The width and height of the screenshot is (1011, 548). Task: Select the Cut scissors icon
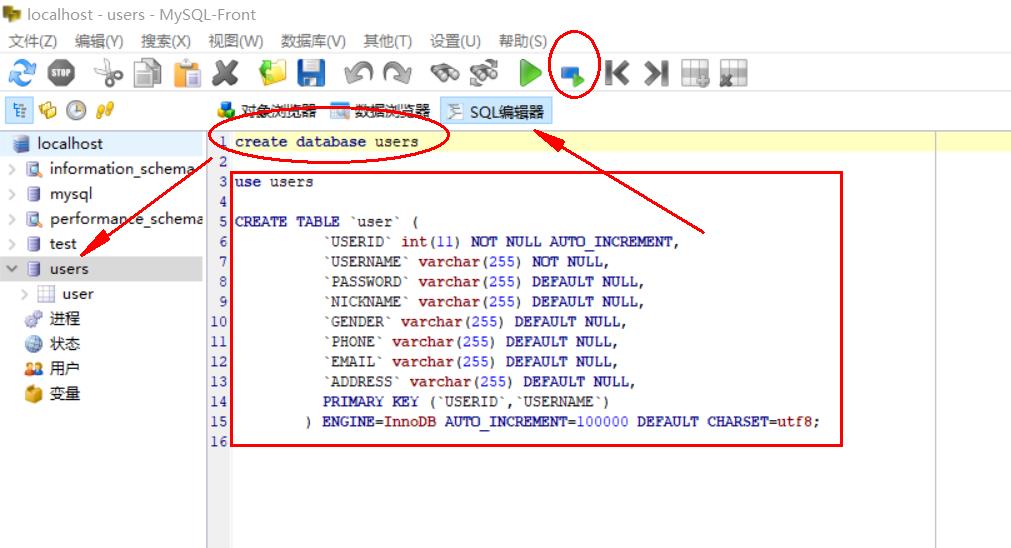click(x=108, y=73)
